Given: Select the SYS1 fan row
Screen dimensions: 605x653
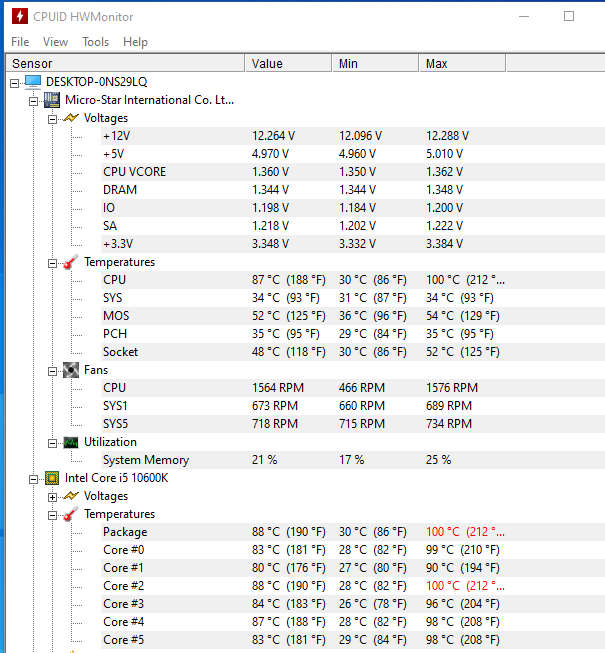Looking at the screenshot, I should coord(353,406).
